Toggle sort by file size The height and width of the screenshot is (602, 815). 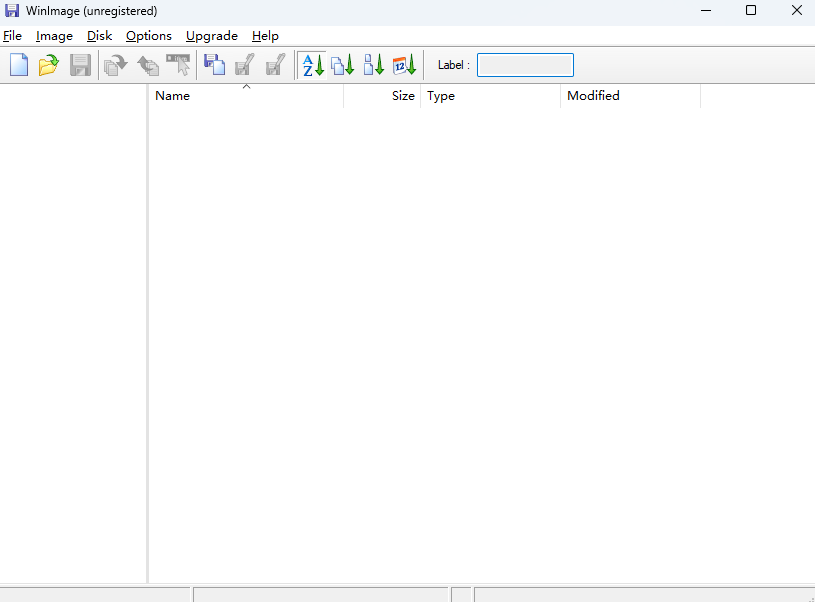372,64
